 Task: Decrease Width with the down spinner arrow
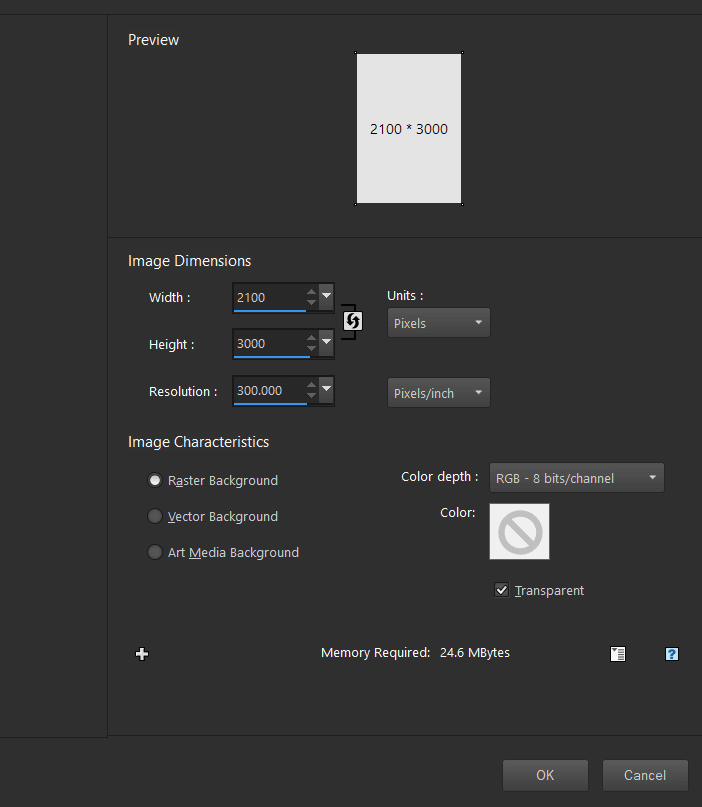(x=311, y=302)
